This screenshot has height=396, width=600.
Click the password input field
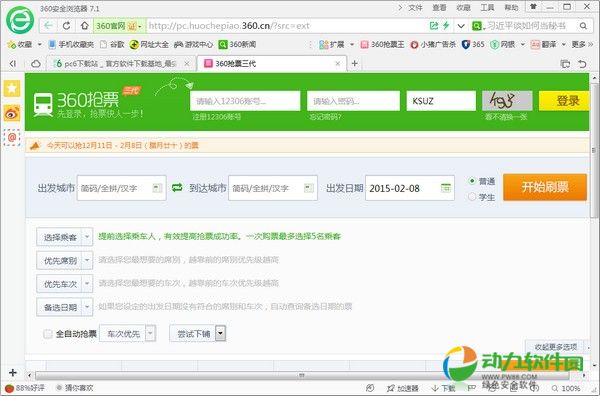click(353, 101)
